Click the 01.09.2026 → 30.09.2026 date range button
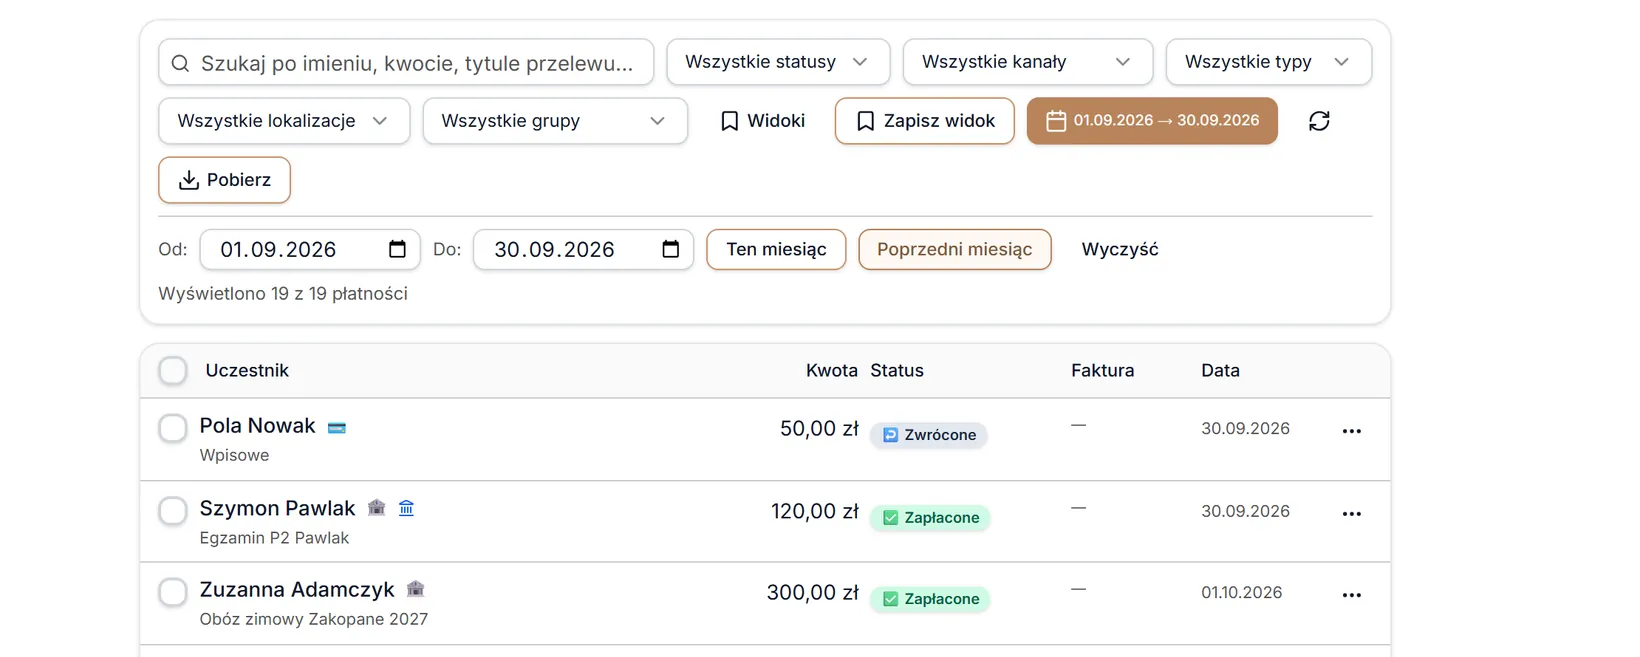 (x=1152, y=121)
